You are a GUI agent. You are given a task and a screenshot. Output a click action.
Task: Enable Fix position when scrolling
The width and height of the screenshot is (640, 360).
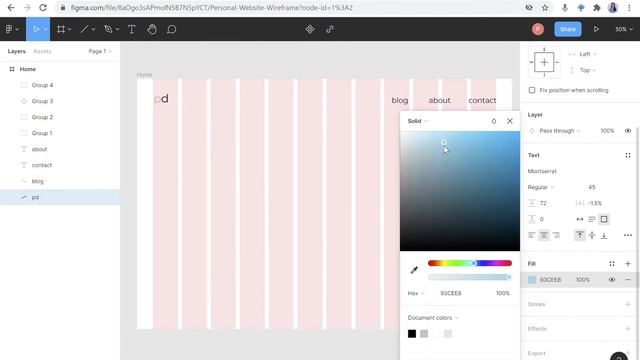532,90
